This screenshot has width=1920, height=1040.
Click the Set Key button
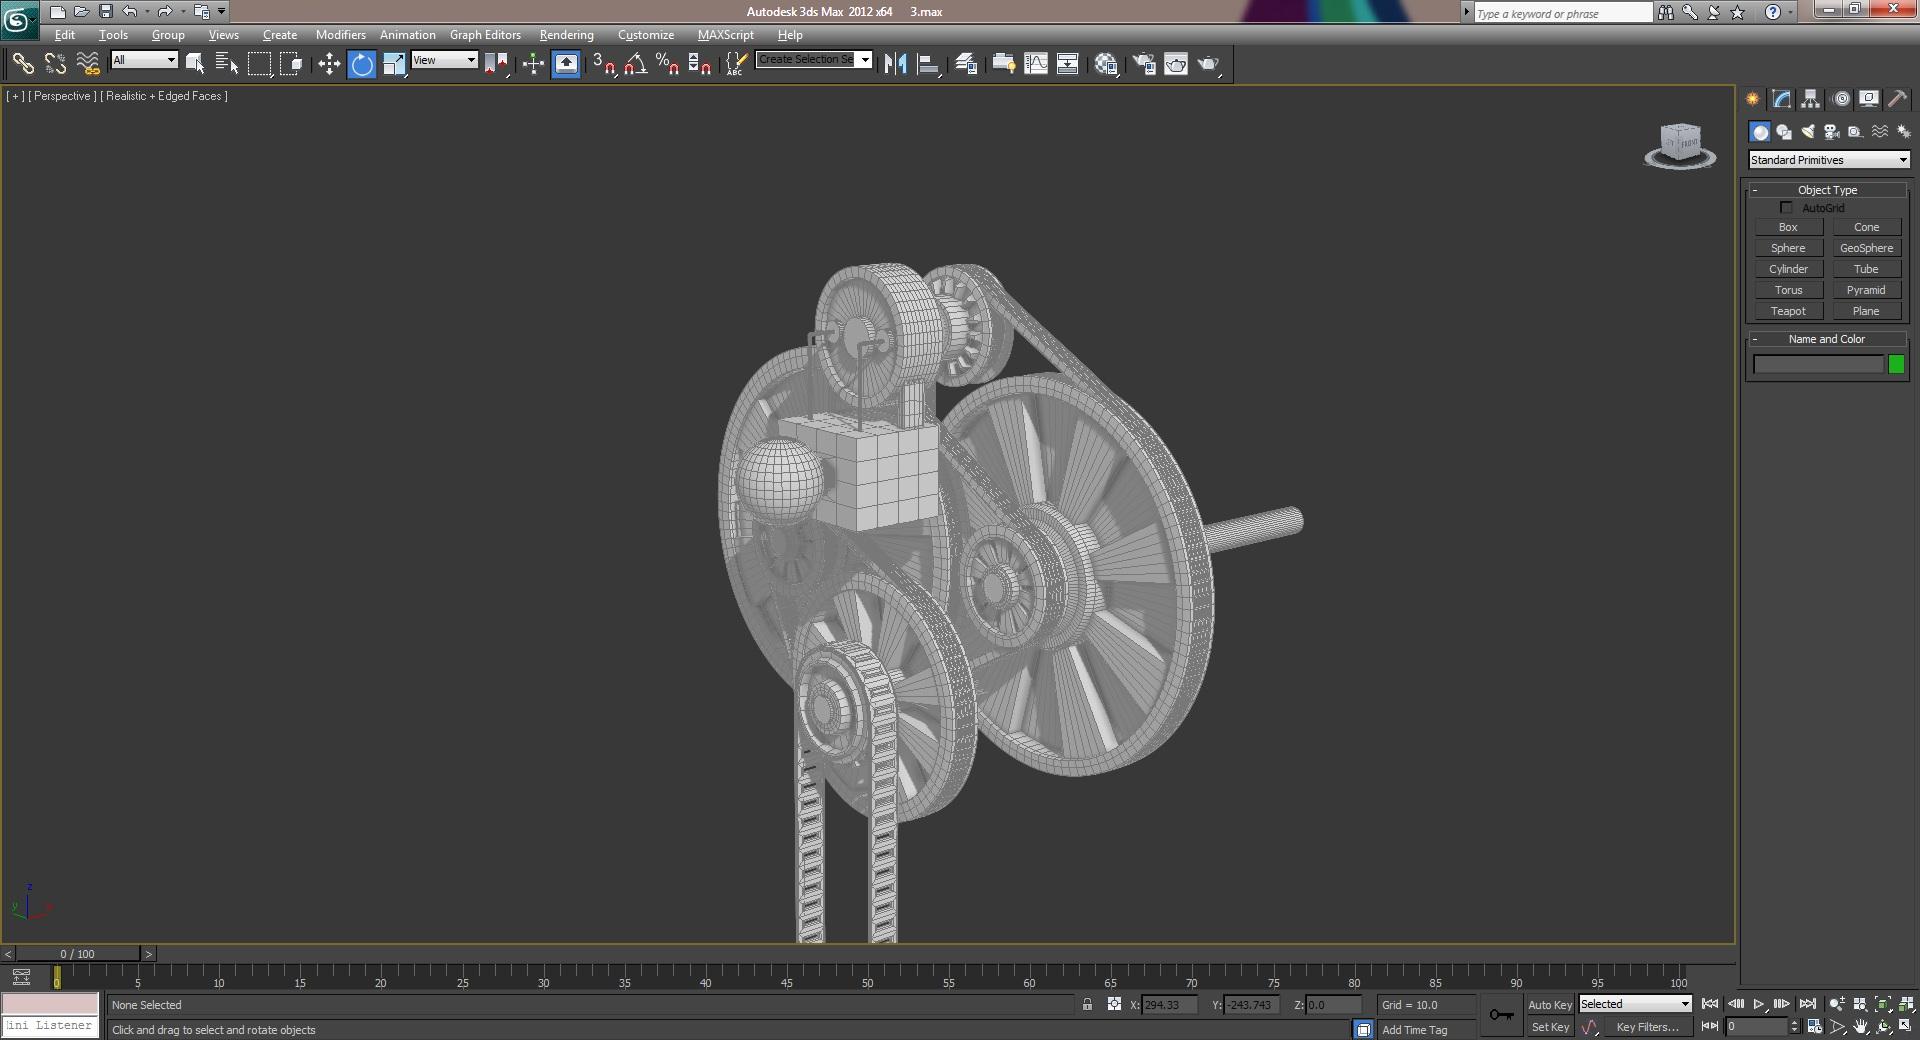[x=1550, y=1027]
